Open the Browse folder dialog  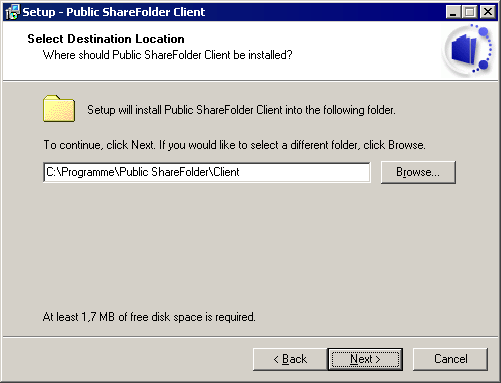418,172
